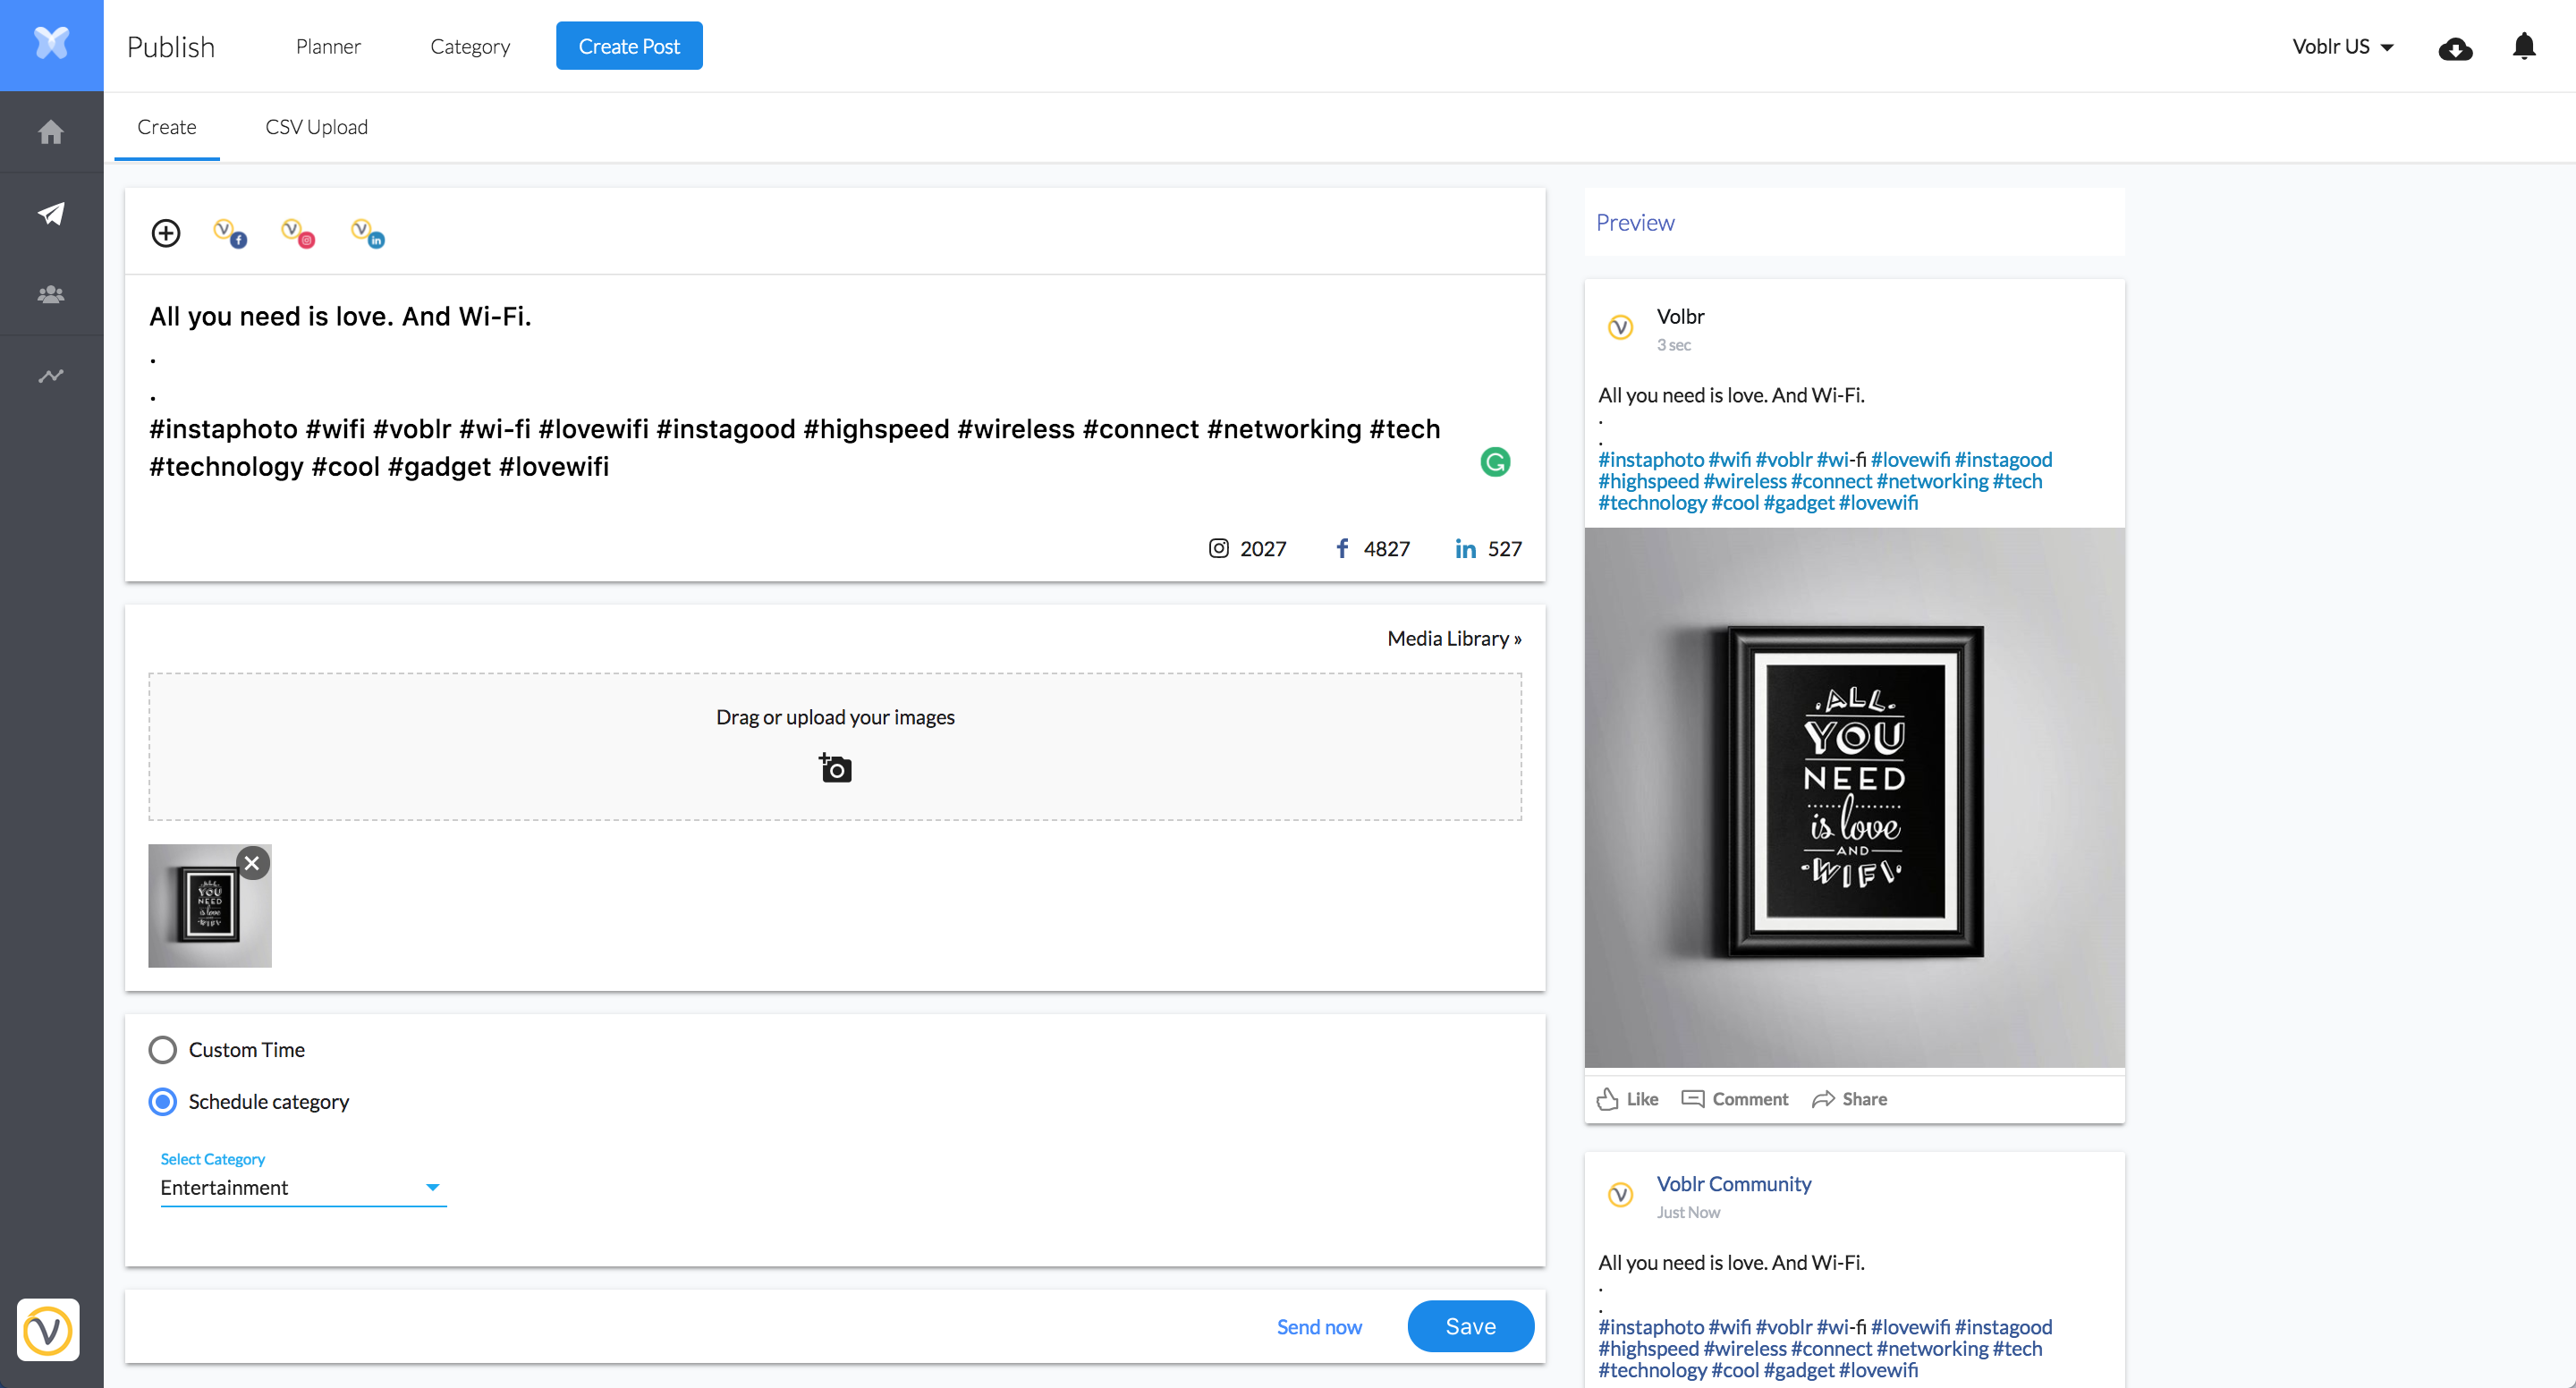2576x1388 pixels.
Task: Click the camera upload icon
Action: pyautogui.click(x=835, y=768)
